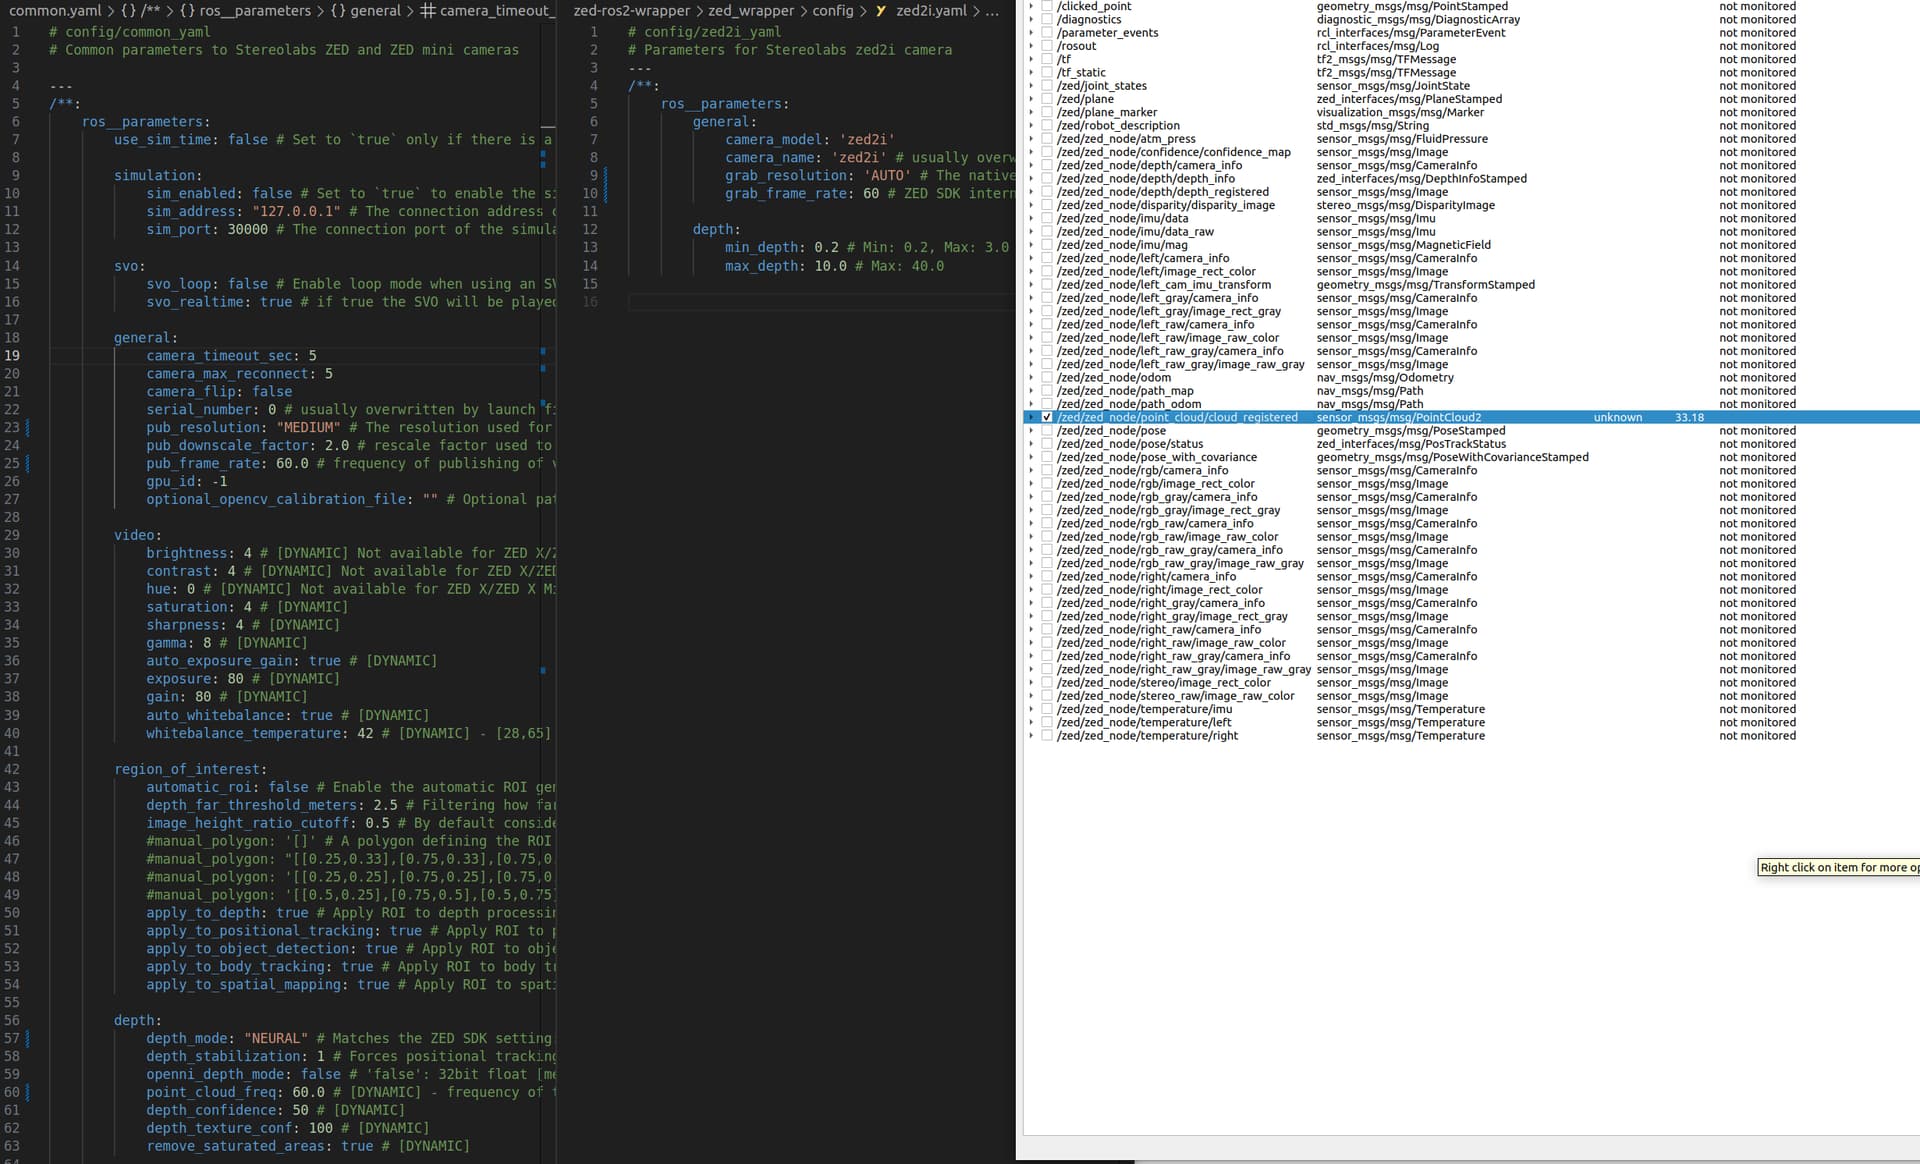
Task: Uncheck the point_cloud/cloud_registered topic checkbox
Action: [1047, 417]
